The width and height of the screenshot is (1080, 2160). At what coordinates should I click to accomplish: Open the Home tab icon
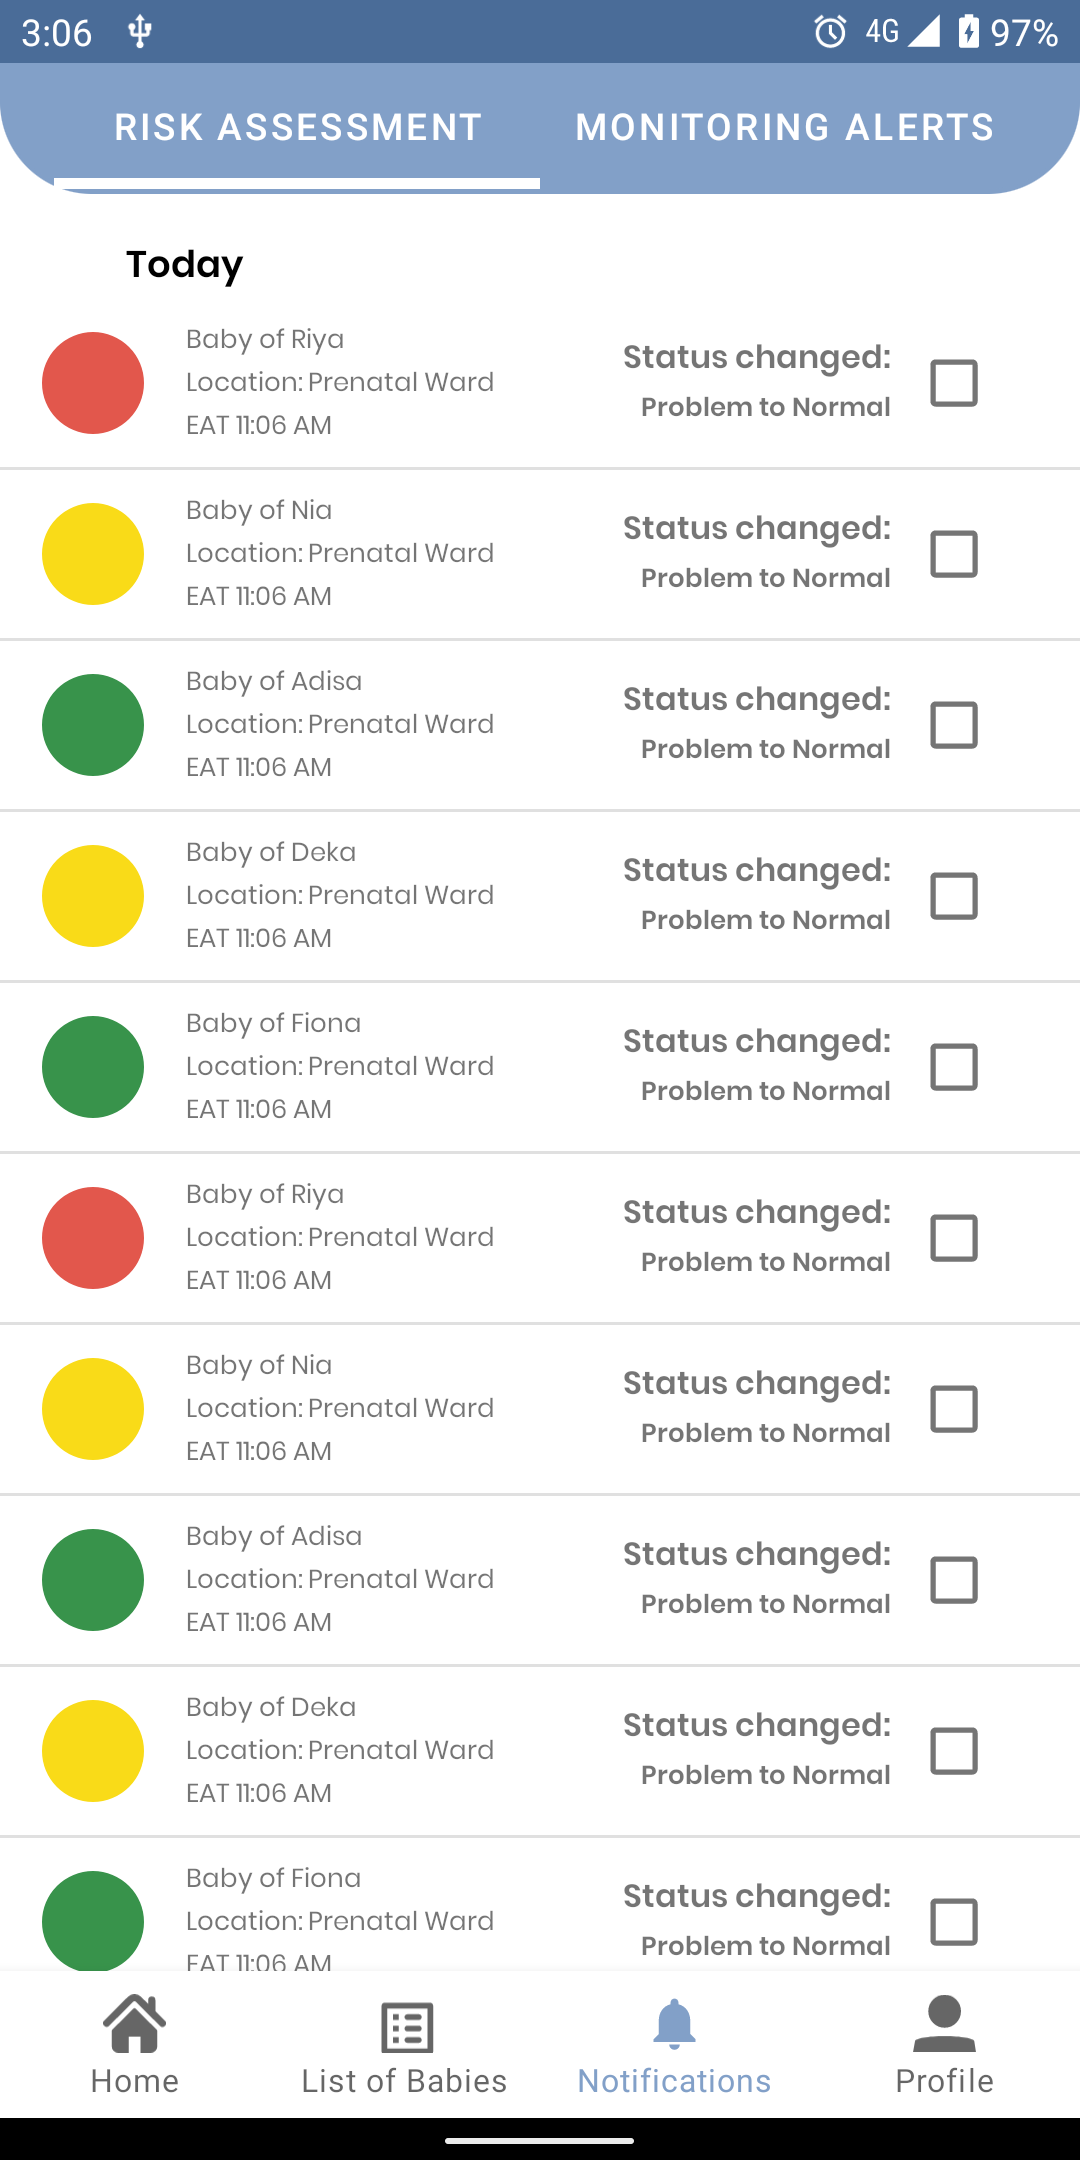tap(135, 2024)
